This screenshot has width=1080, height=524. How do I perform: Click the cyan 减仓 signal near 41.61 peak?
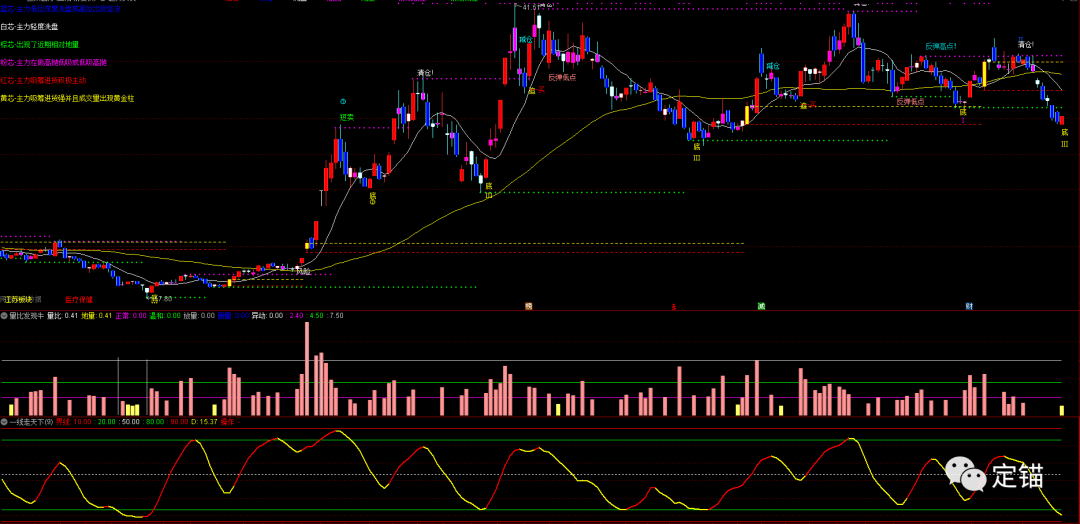click(524, 40)
